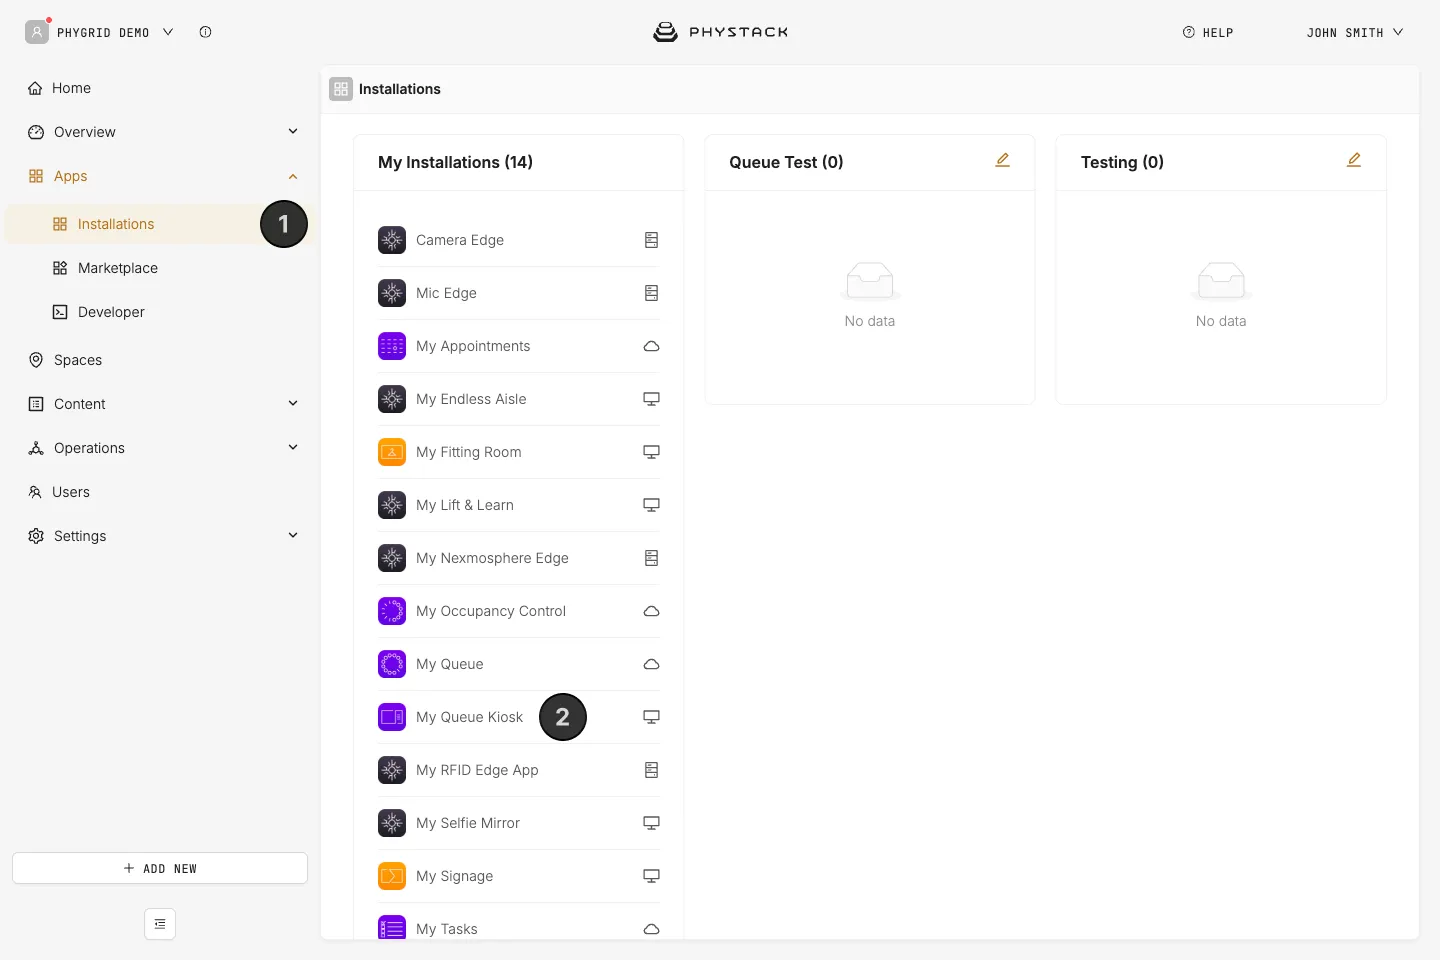Expand the Overview menu chevron
1440x960 pixels.
pyautogui.click(x=293, y=131)
